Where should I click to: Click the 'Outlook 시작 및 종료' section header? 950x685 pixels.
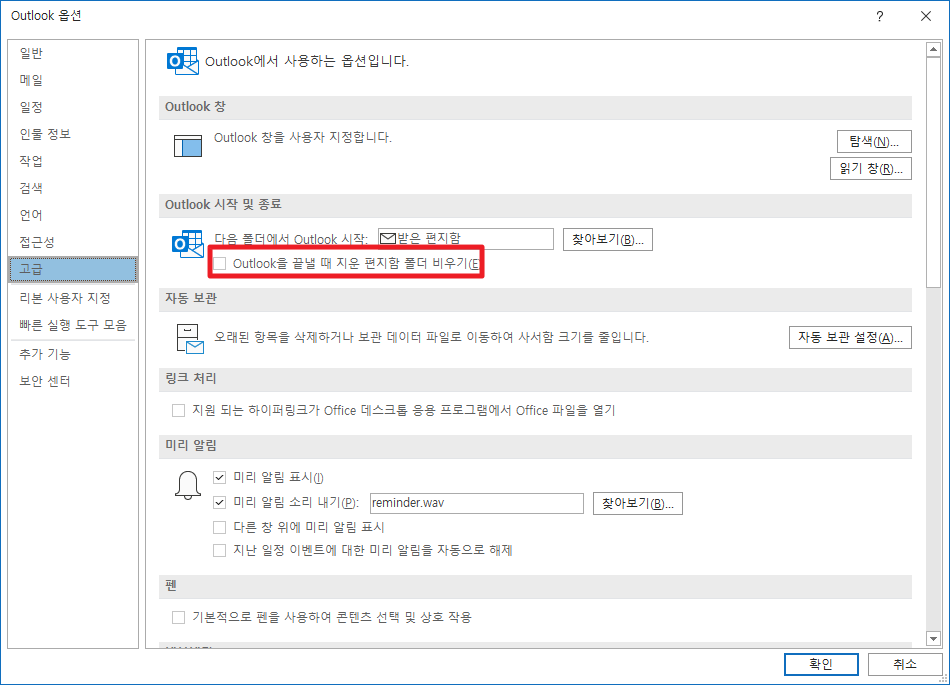(x=535, y=205)
